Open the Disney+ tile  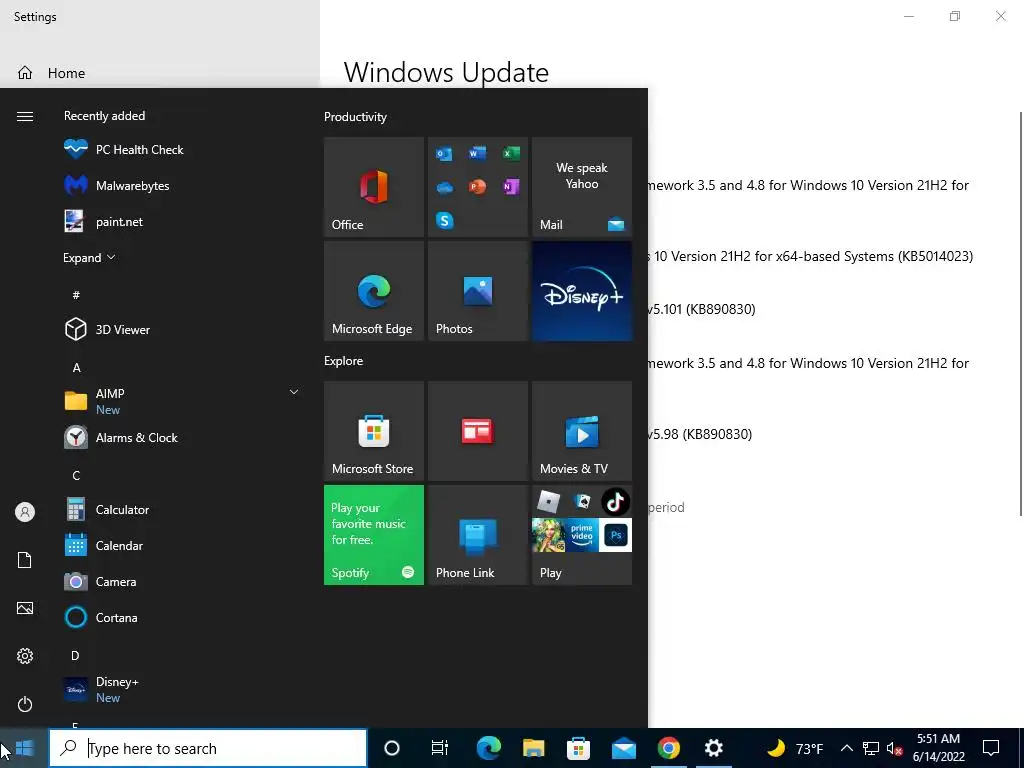582,291
